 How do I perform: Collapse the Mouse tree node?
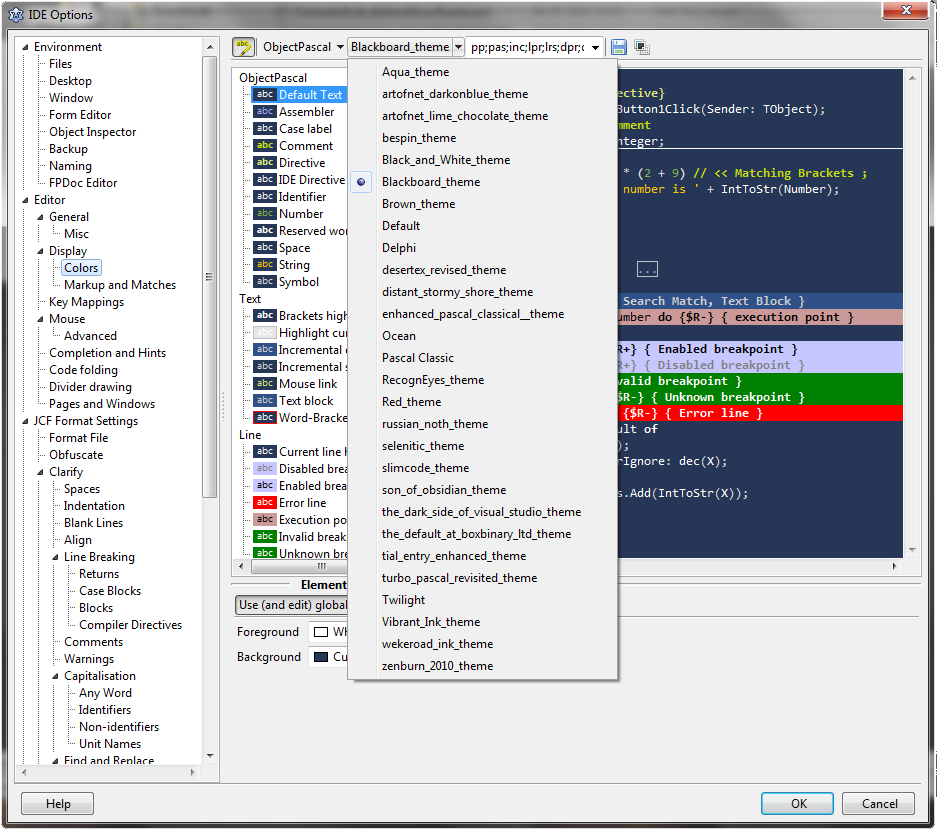(40, 319)
